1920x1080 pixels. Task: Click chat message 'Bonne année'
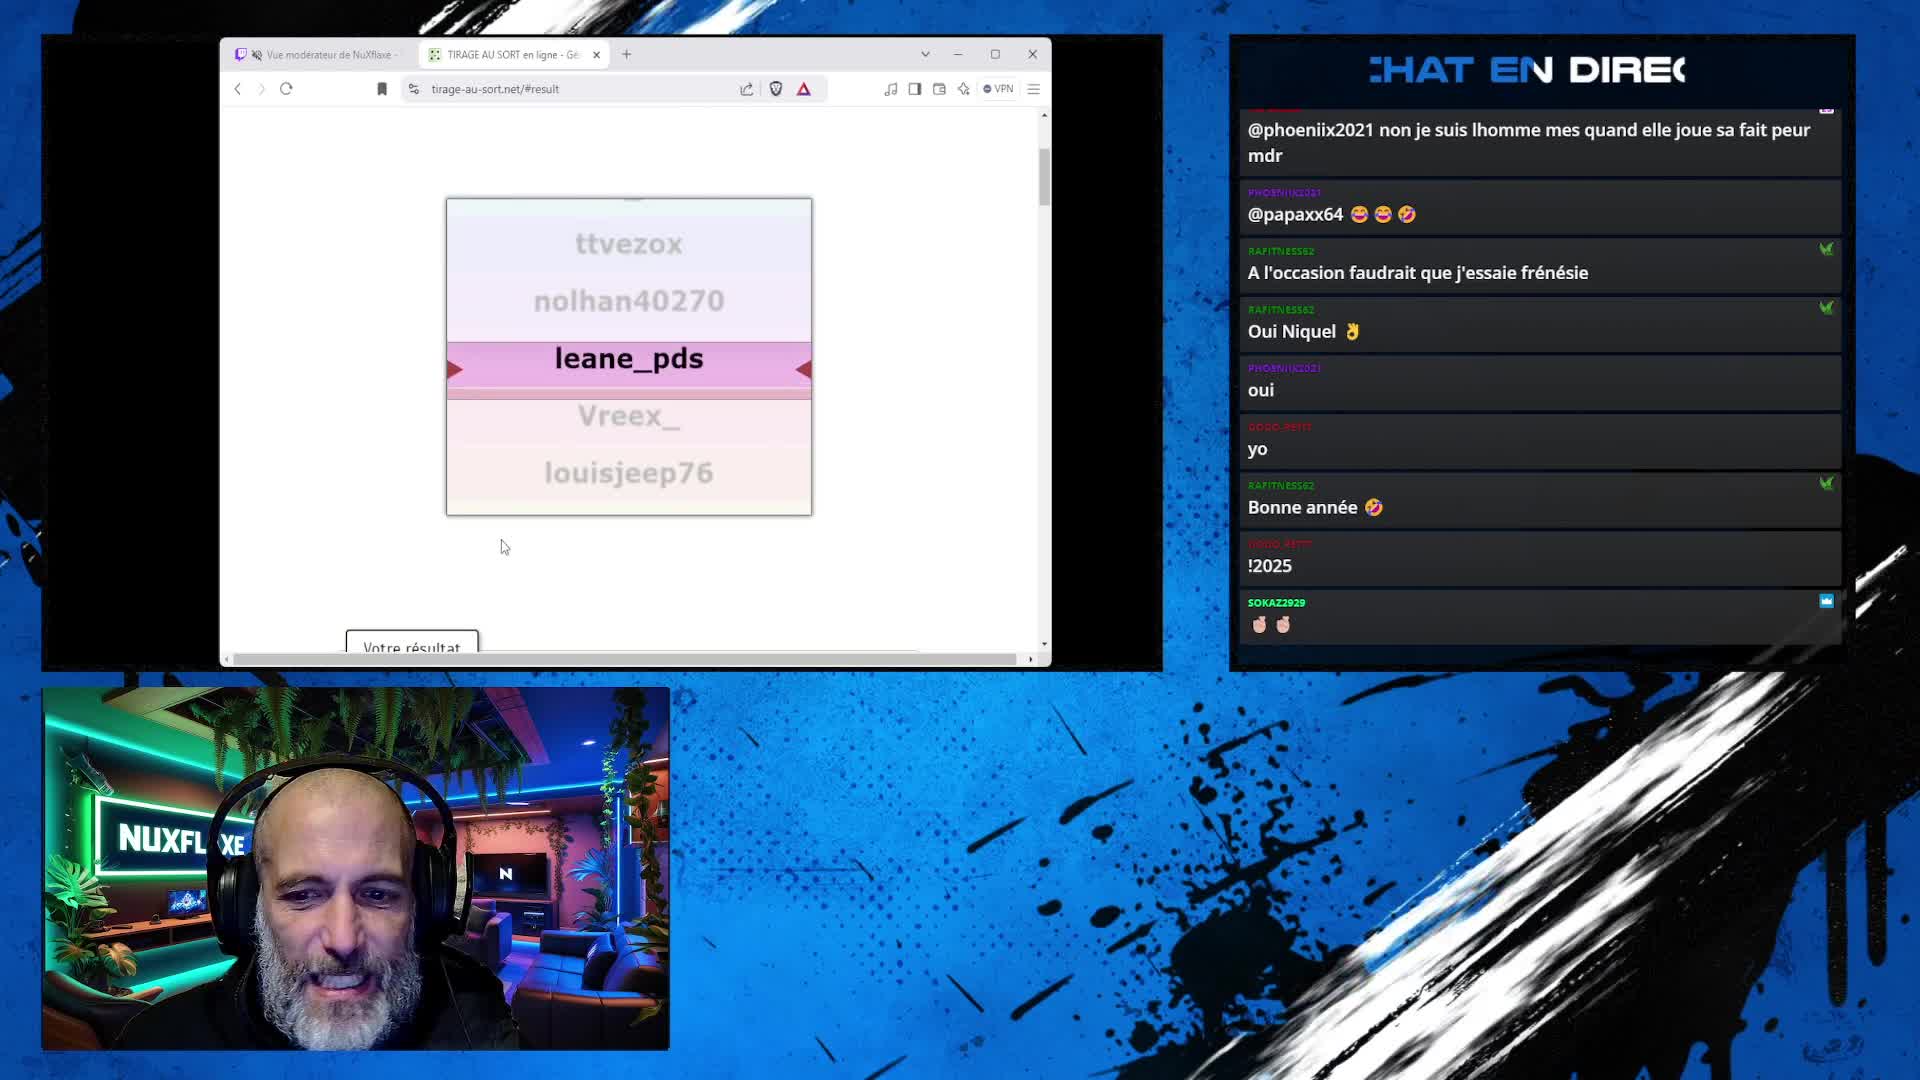point(1315,508)
